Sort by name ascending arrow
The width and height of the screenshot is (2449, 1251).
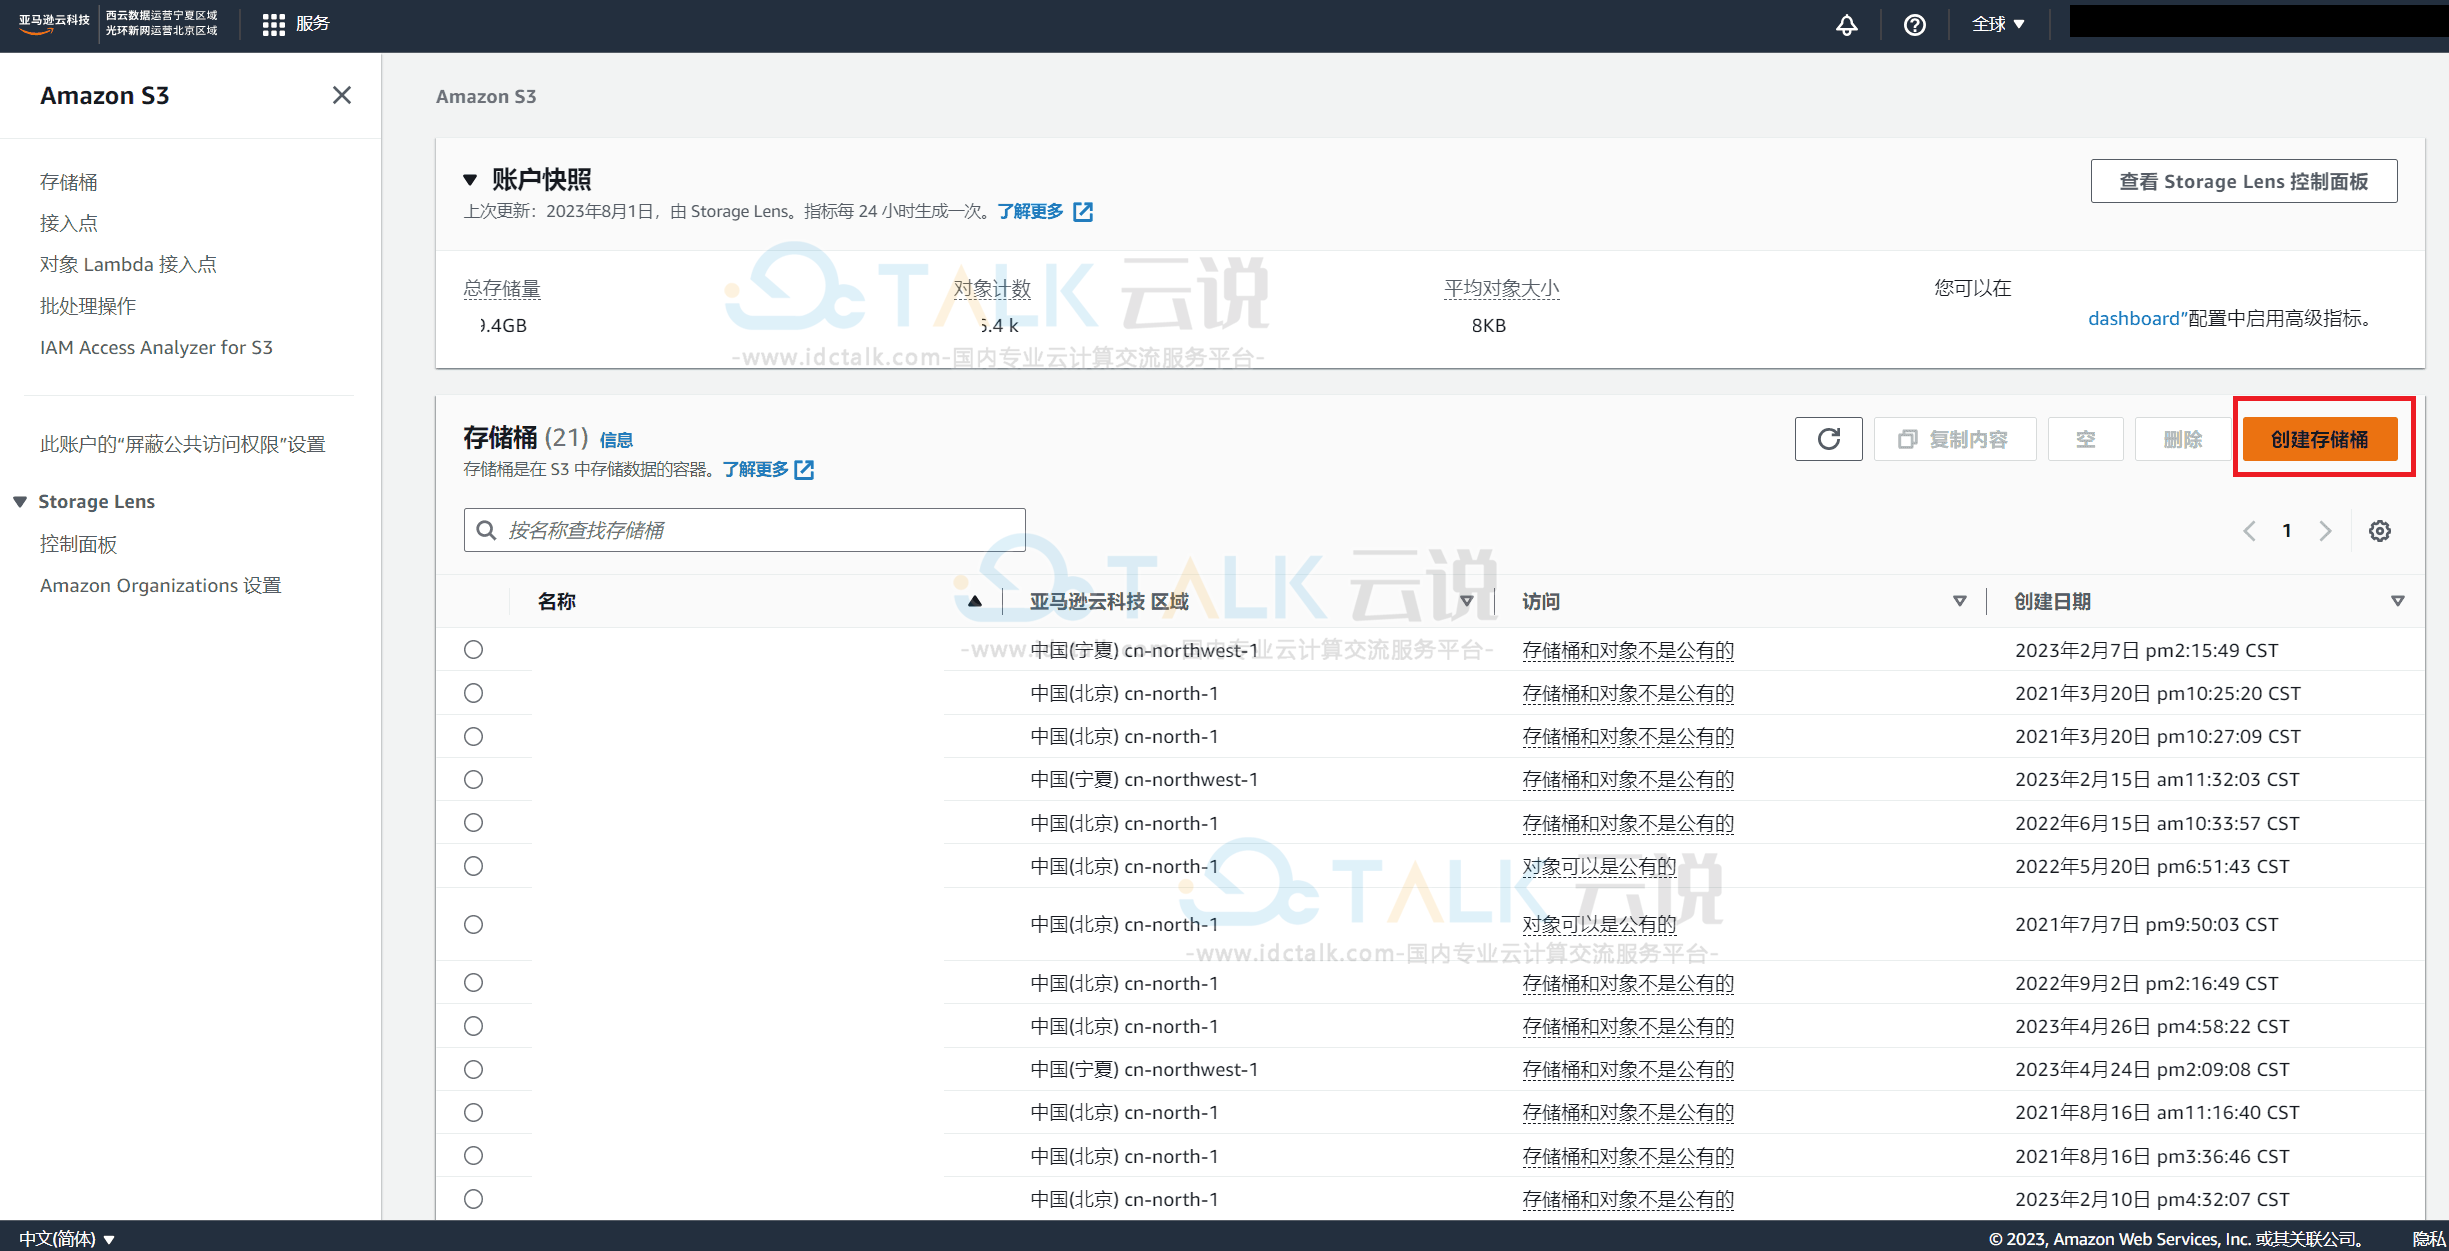[974, 601]
